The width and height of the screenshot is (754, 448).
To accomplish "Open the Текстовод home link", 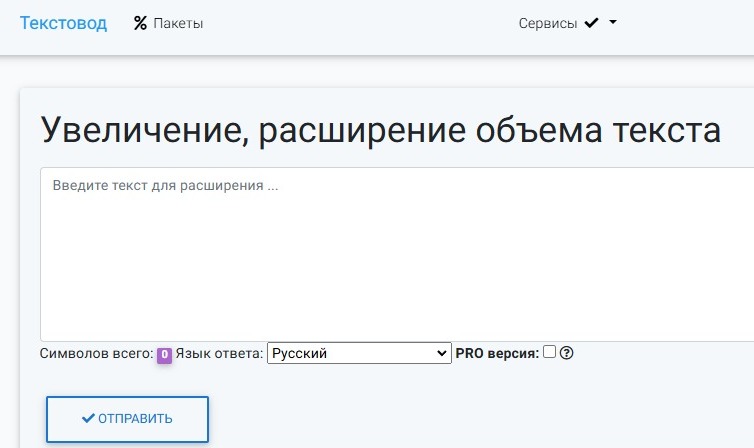I will (x=63, y=23).
